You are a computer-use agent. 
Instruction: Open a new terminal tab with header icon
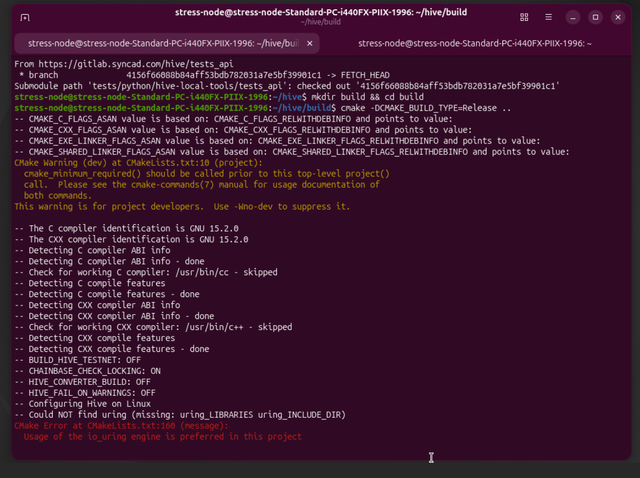25,18
